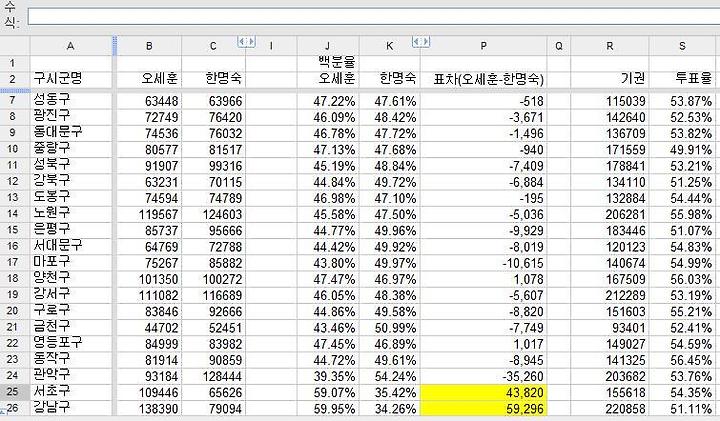Click the formula input bar
Viewport: 720px width, 421px height.
(x=373, y=17)
